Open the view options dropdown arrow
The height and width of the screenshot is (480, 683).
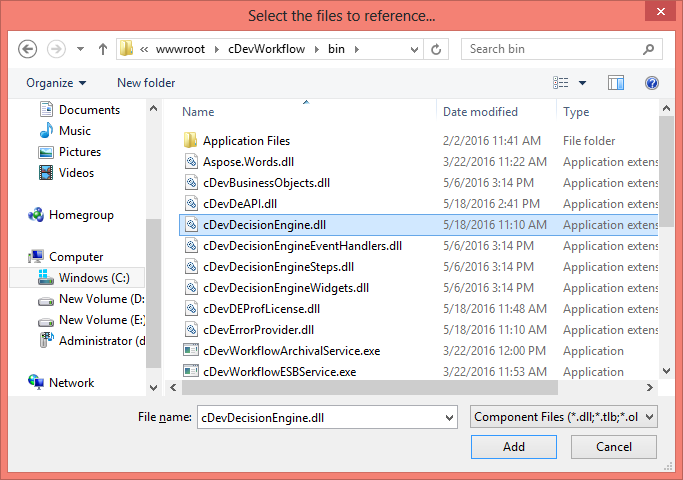click(x=582, y=83)
